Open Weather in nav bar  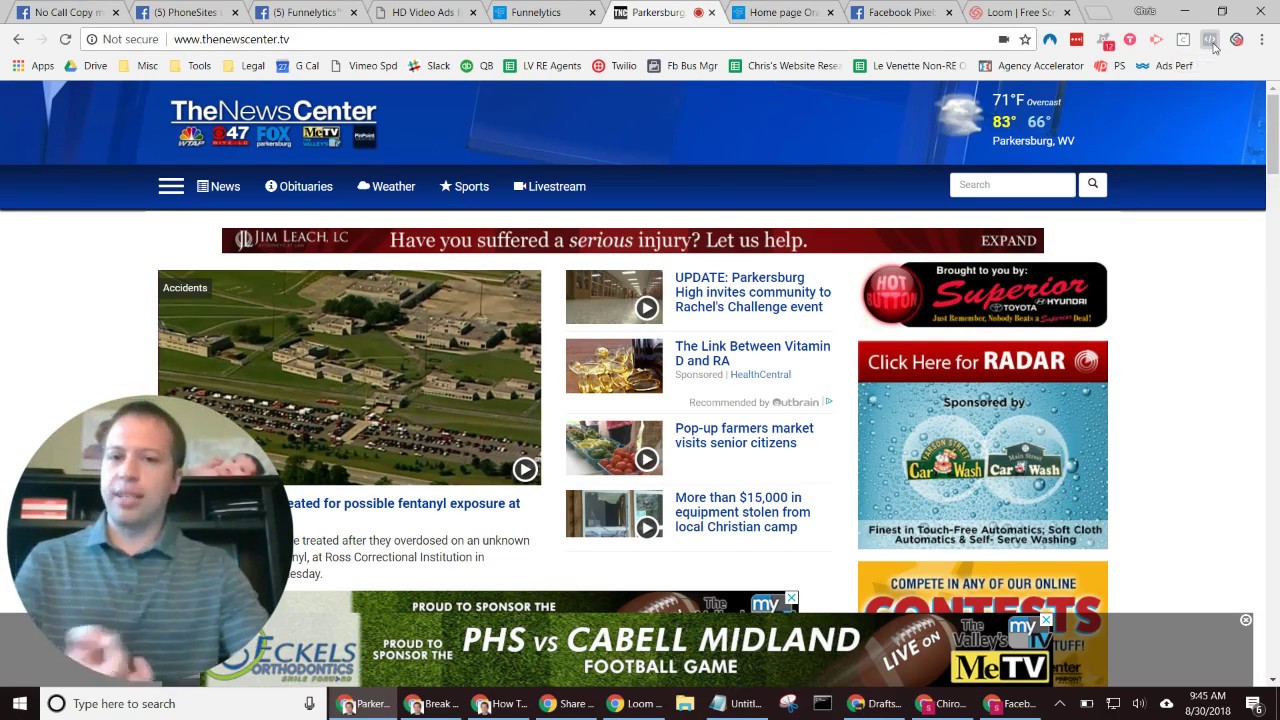coord(386,186)
